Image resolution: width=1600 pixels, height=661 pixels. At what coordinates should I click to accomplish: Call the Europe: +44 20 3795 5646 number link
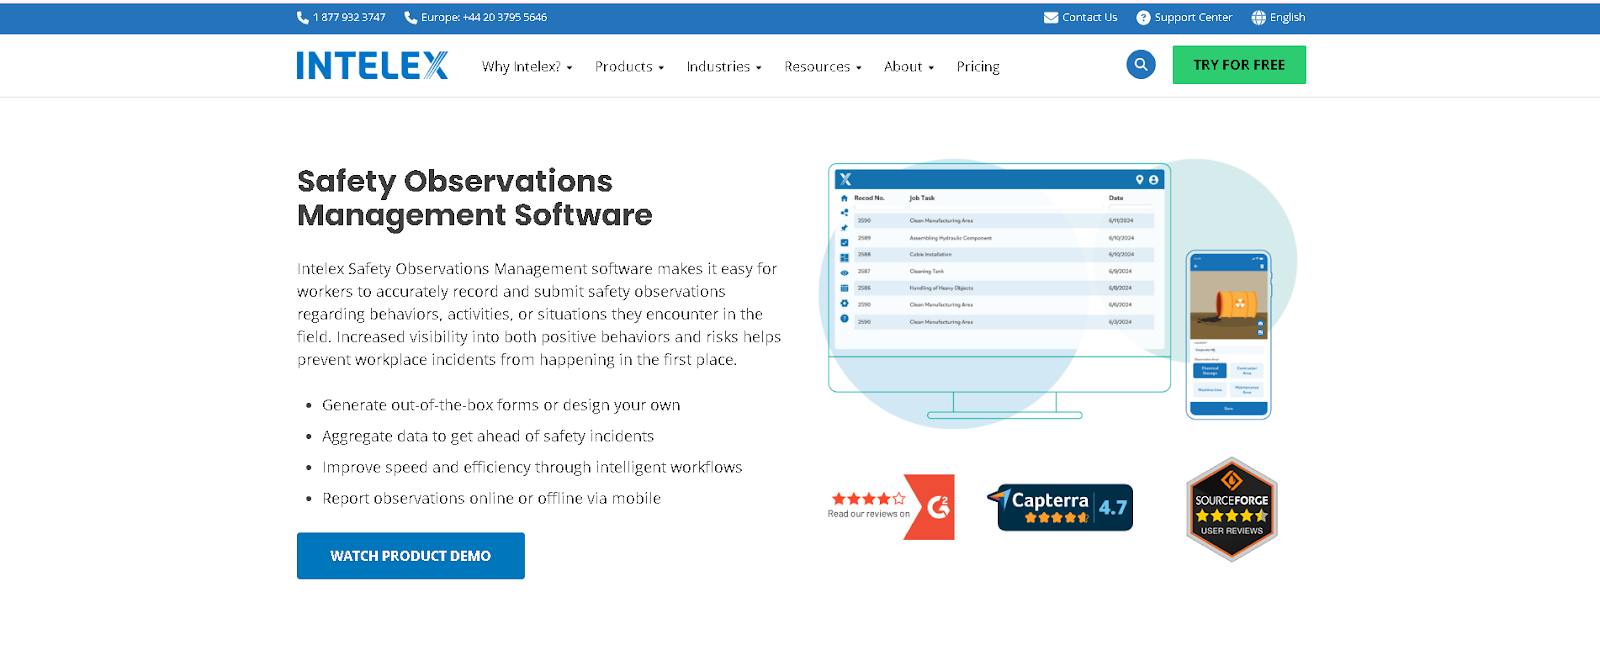(484, 17)
